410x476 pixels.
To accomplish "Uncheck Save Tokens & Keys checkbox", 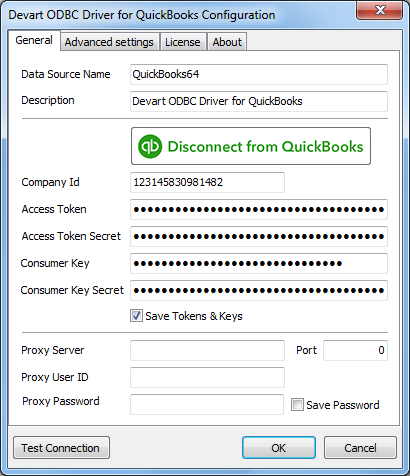I will [136, 316].
